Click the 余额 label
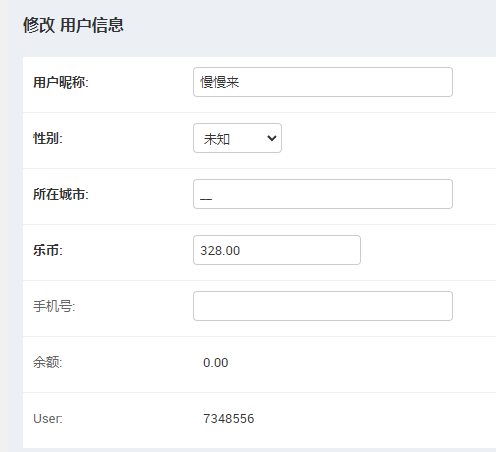Image resolution: width=496 pixels, height=452 pixels. click(48, 362)
